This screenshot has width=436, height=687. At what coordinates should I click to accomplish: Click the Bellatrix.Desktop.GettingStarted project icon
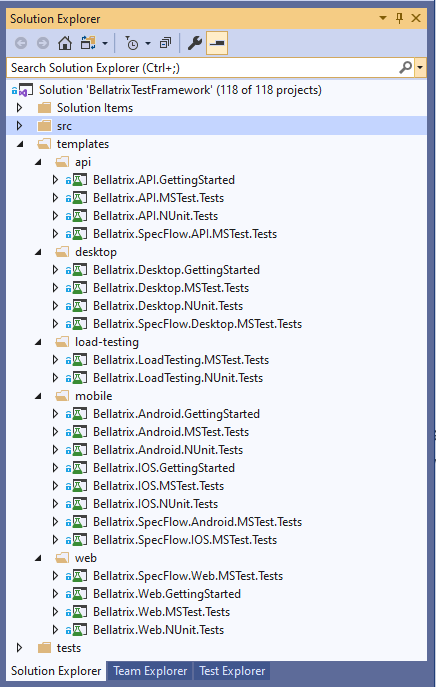tap(79, 270)
